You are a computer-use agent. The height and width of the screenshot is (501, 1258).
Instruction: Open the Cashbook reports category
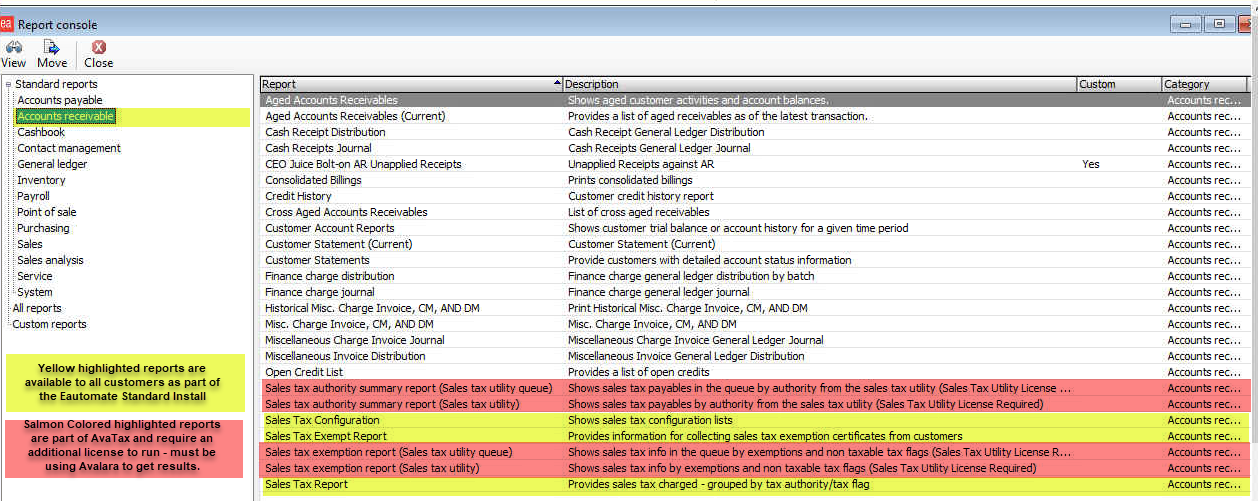pos(41,132)
